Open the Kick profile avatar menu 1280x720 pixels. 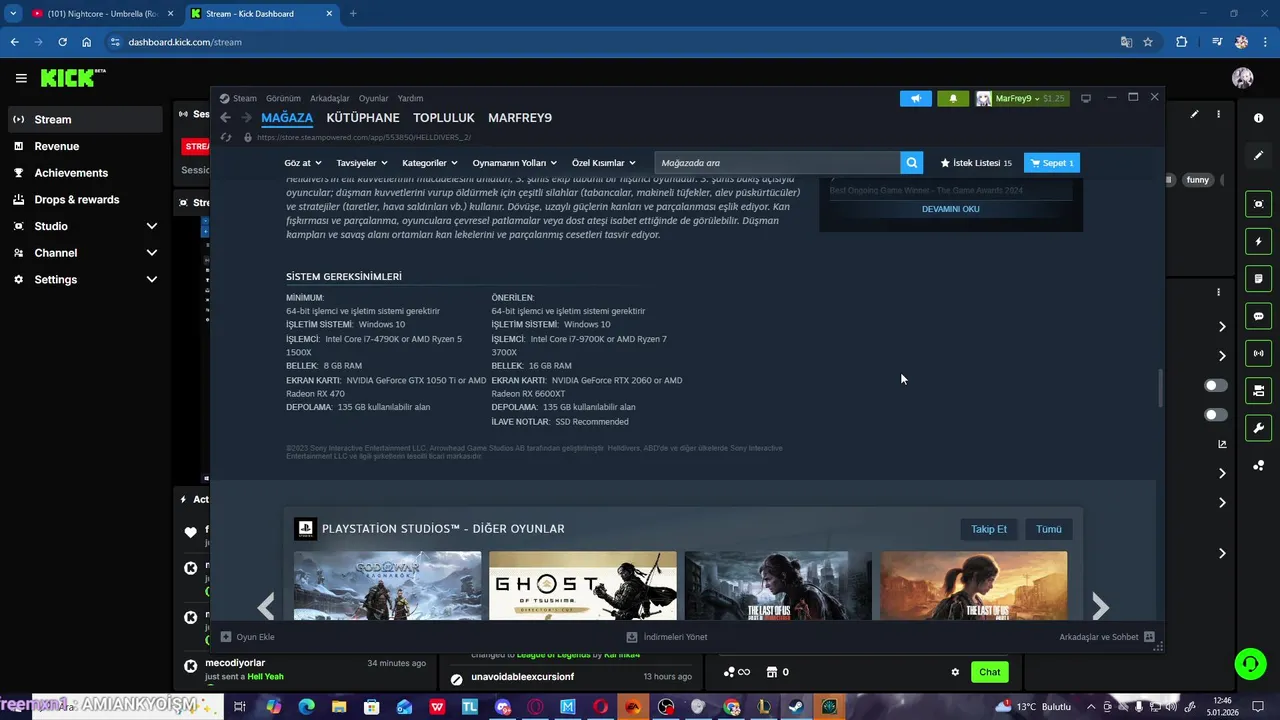1243,78
